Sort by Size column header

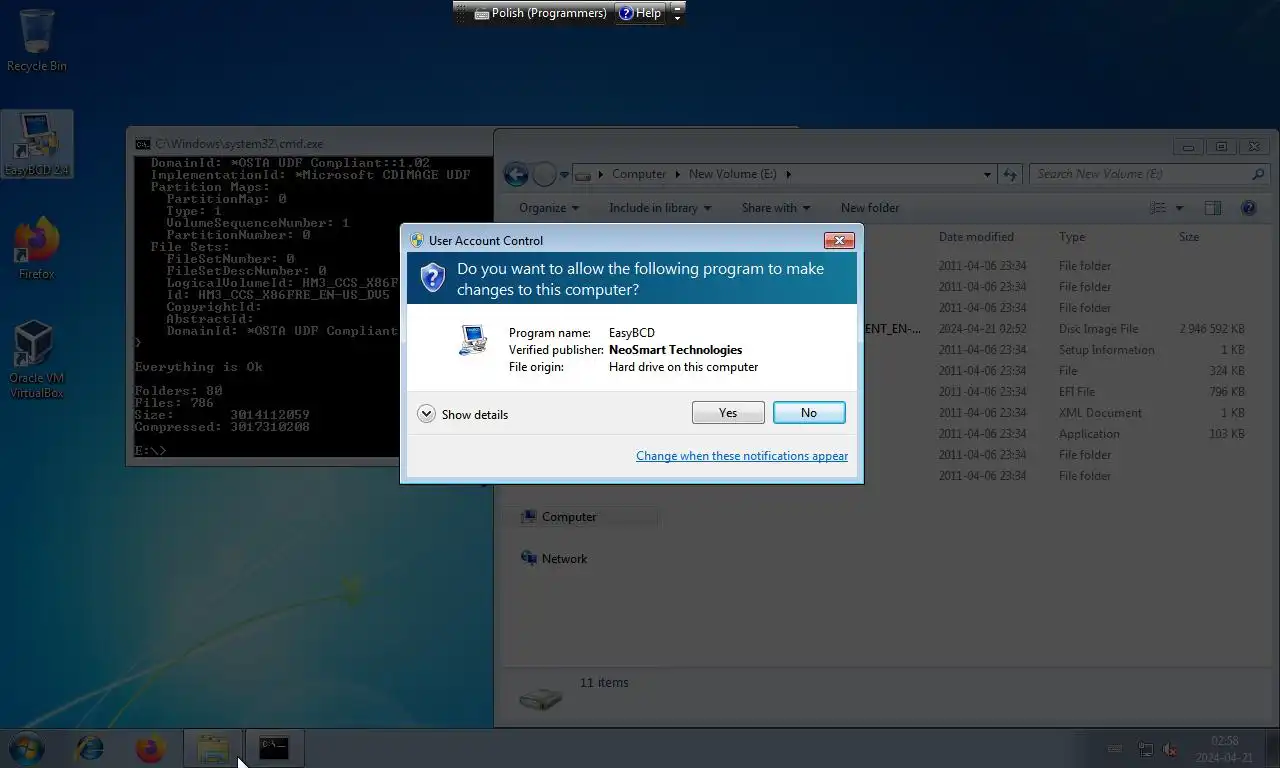coord(1188,237)
